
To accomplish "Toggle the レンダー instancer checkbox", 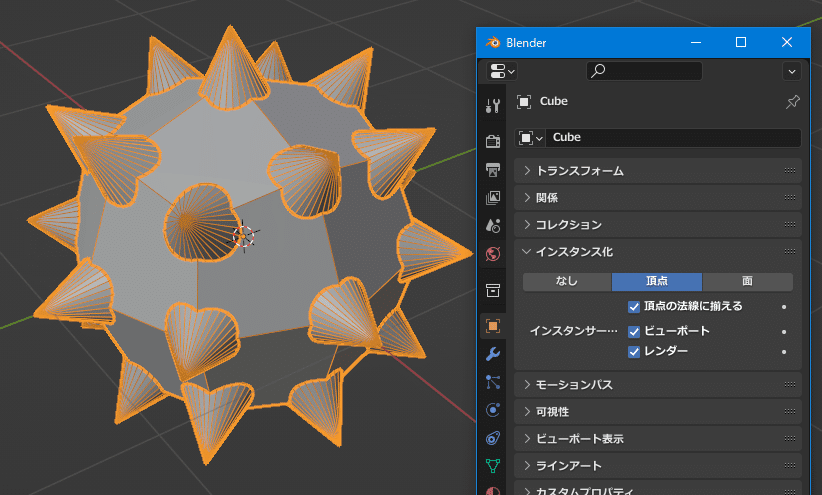I will 634,352.
